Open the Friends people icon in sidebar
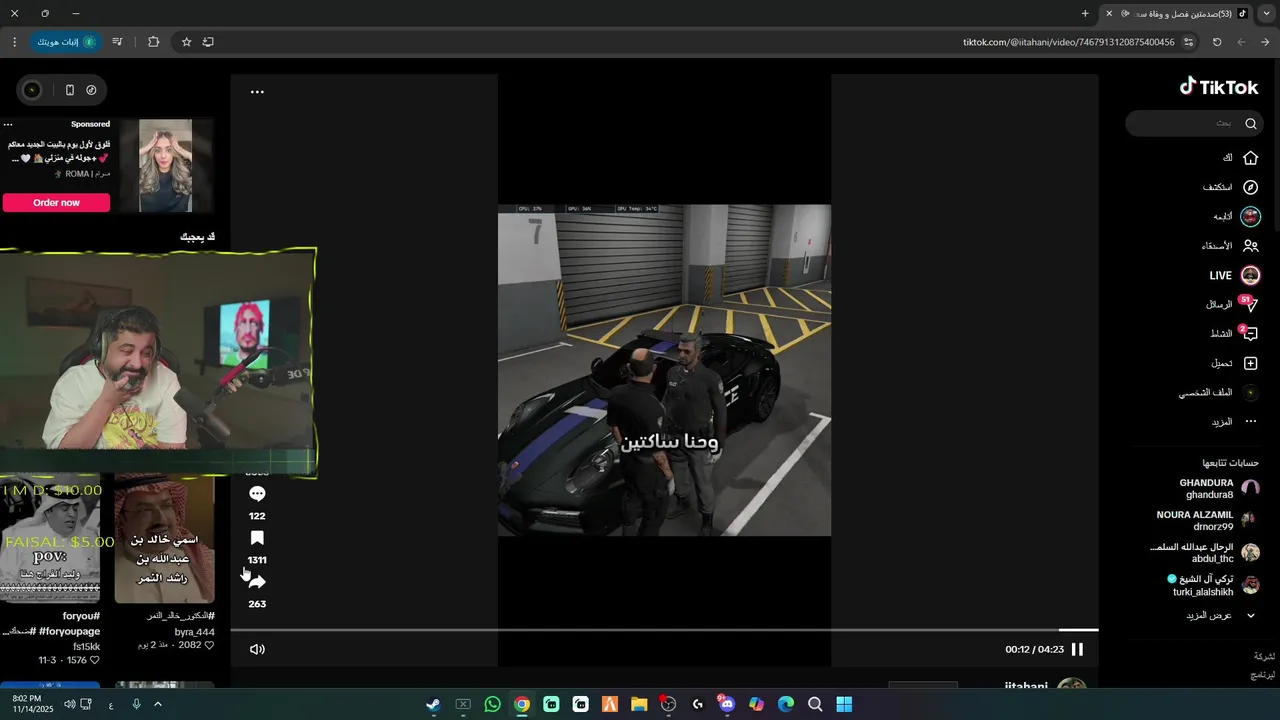Viewport: 1280px width, 720px height. click(x=1250, y=246)
